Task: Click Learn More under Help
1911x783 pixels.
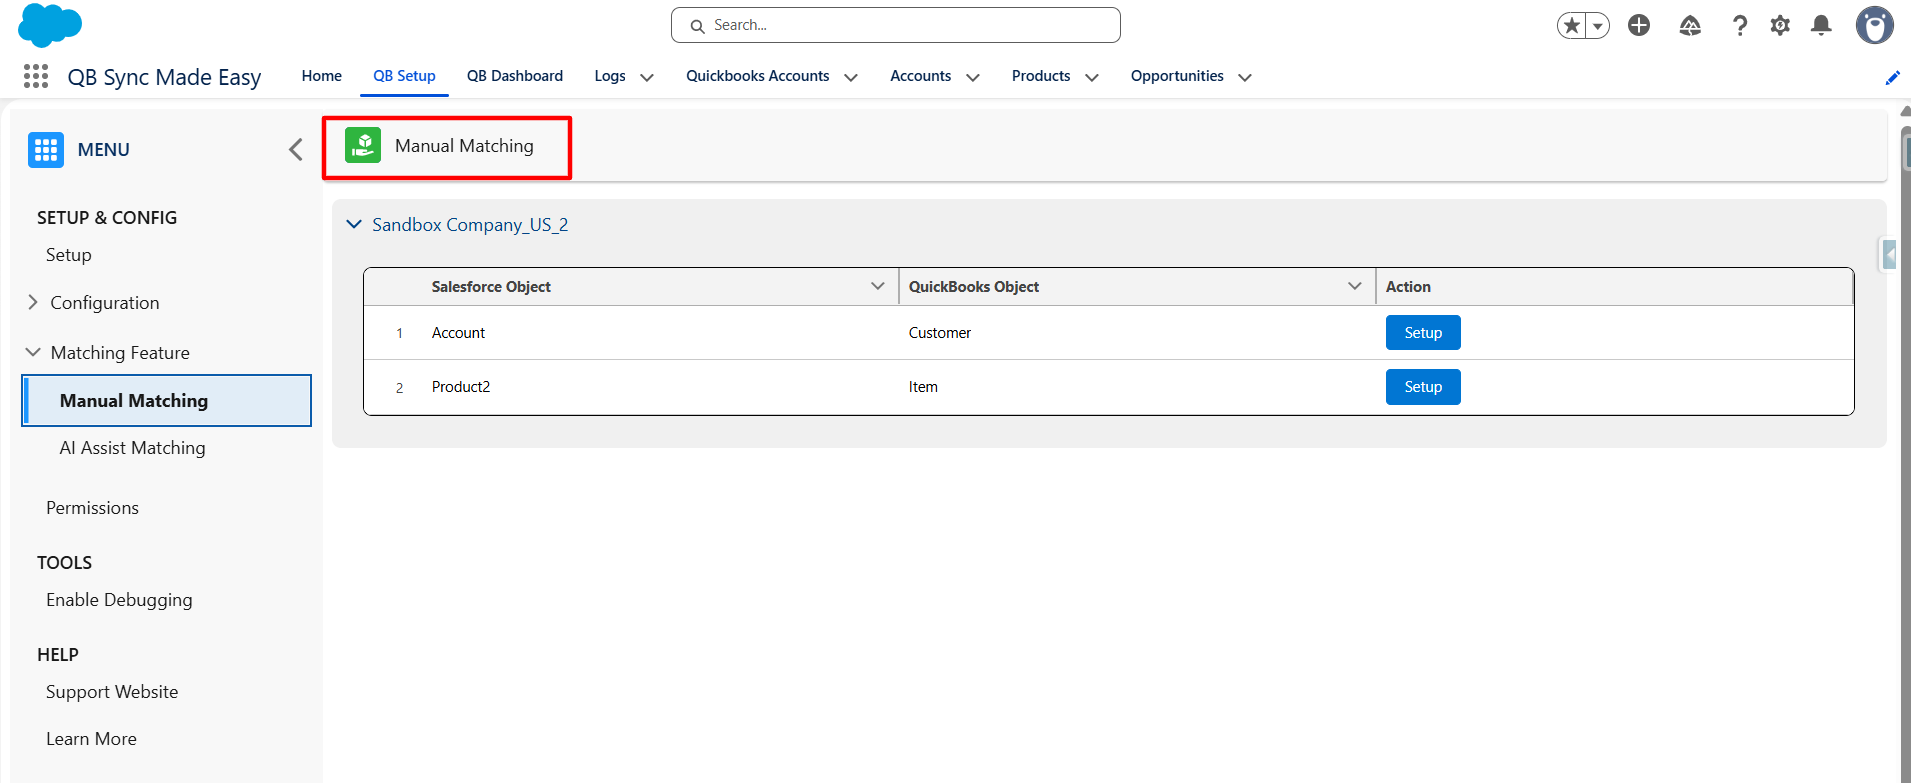Action: 91,739
